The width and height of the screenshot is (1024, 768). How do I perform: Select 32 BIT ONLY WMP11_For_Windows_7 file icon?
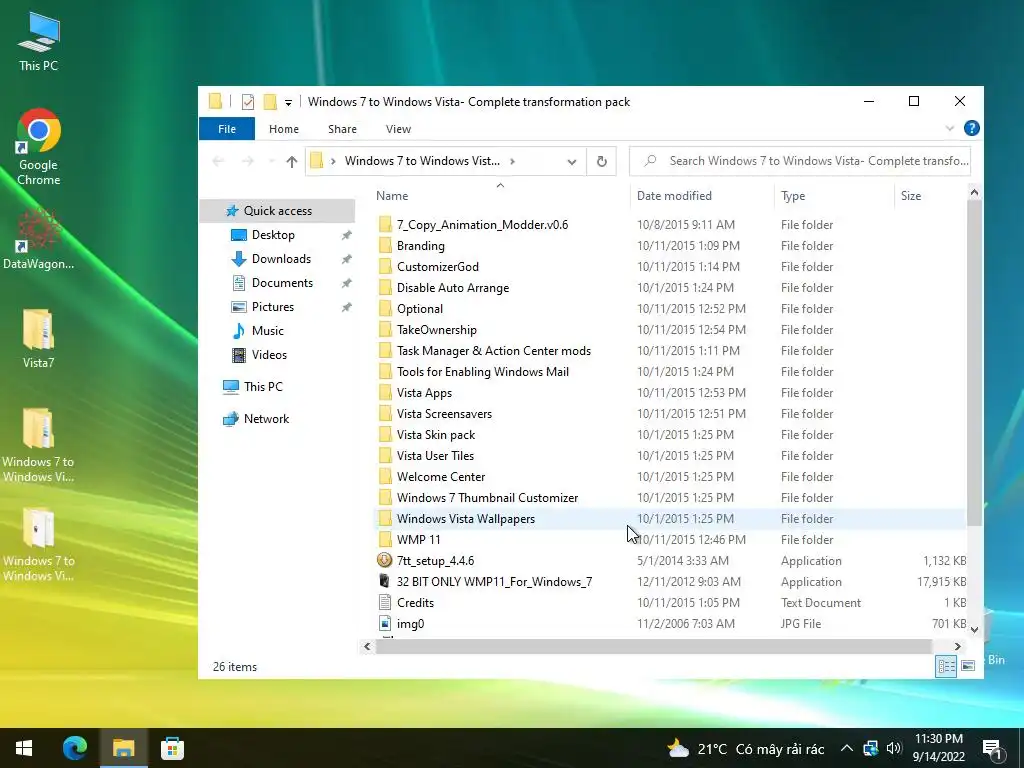385,581
